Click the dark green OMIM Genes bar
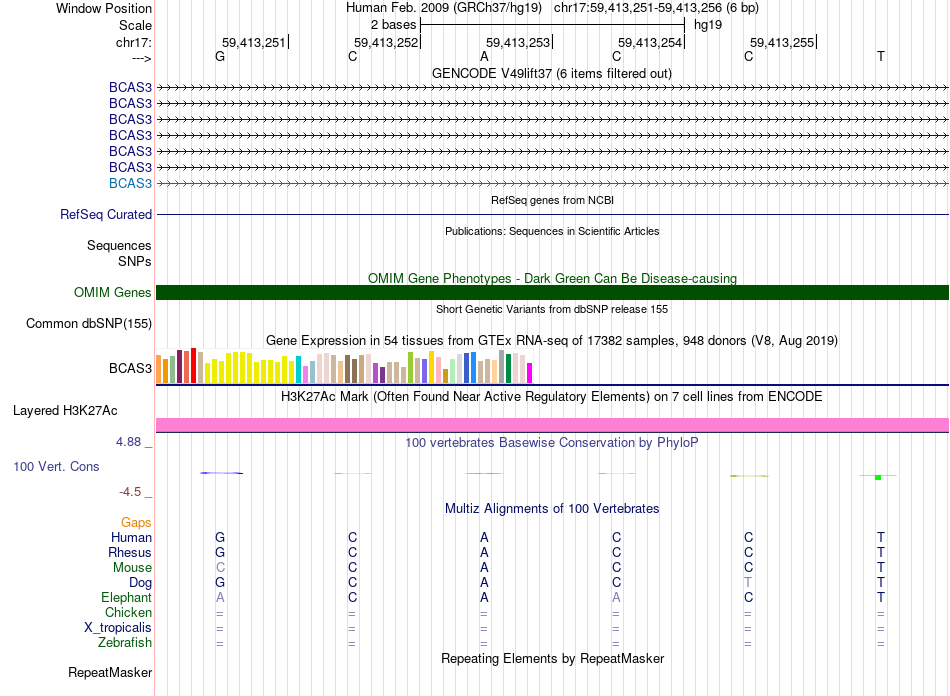Viewport: 950px width, 696px height. pos(552,293)
